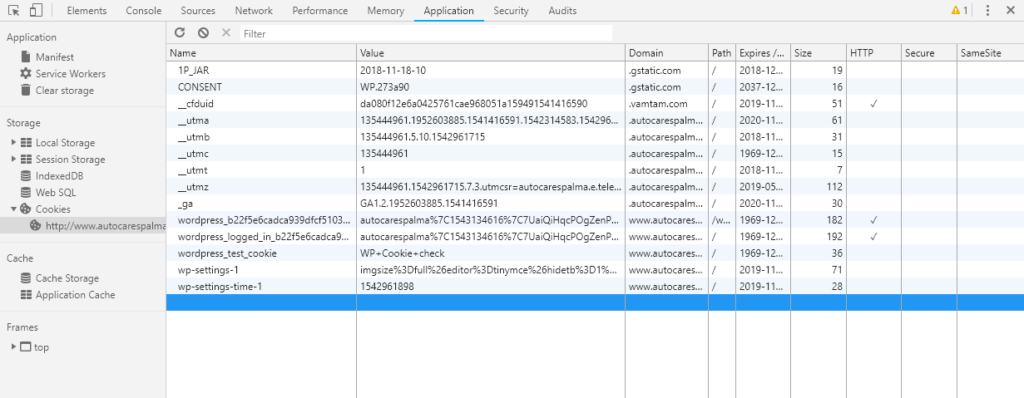1024x398 pixels.
Task: Switch to the Network tab
Action: [x=254, y=10]
